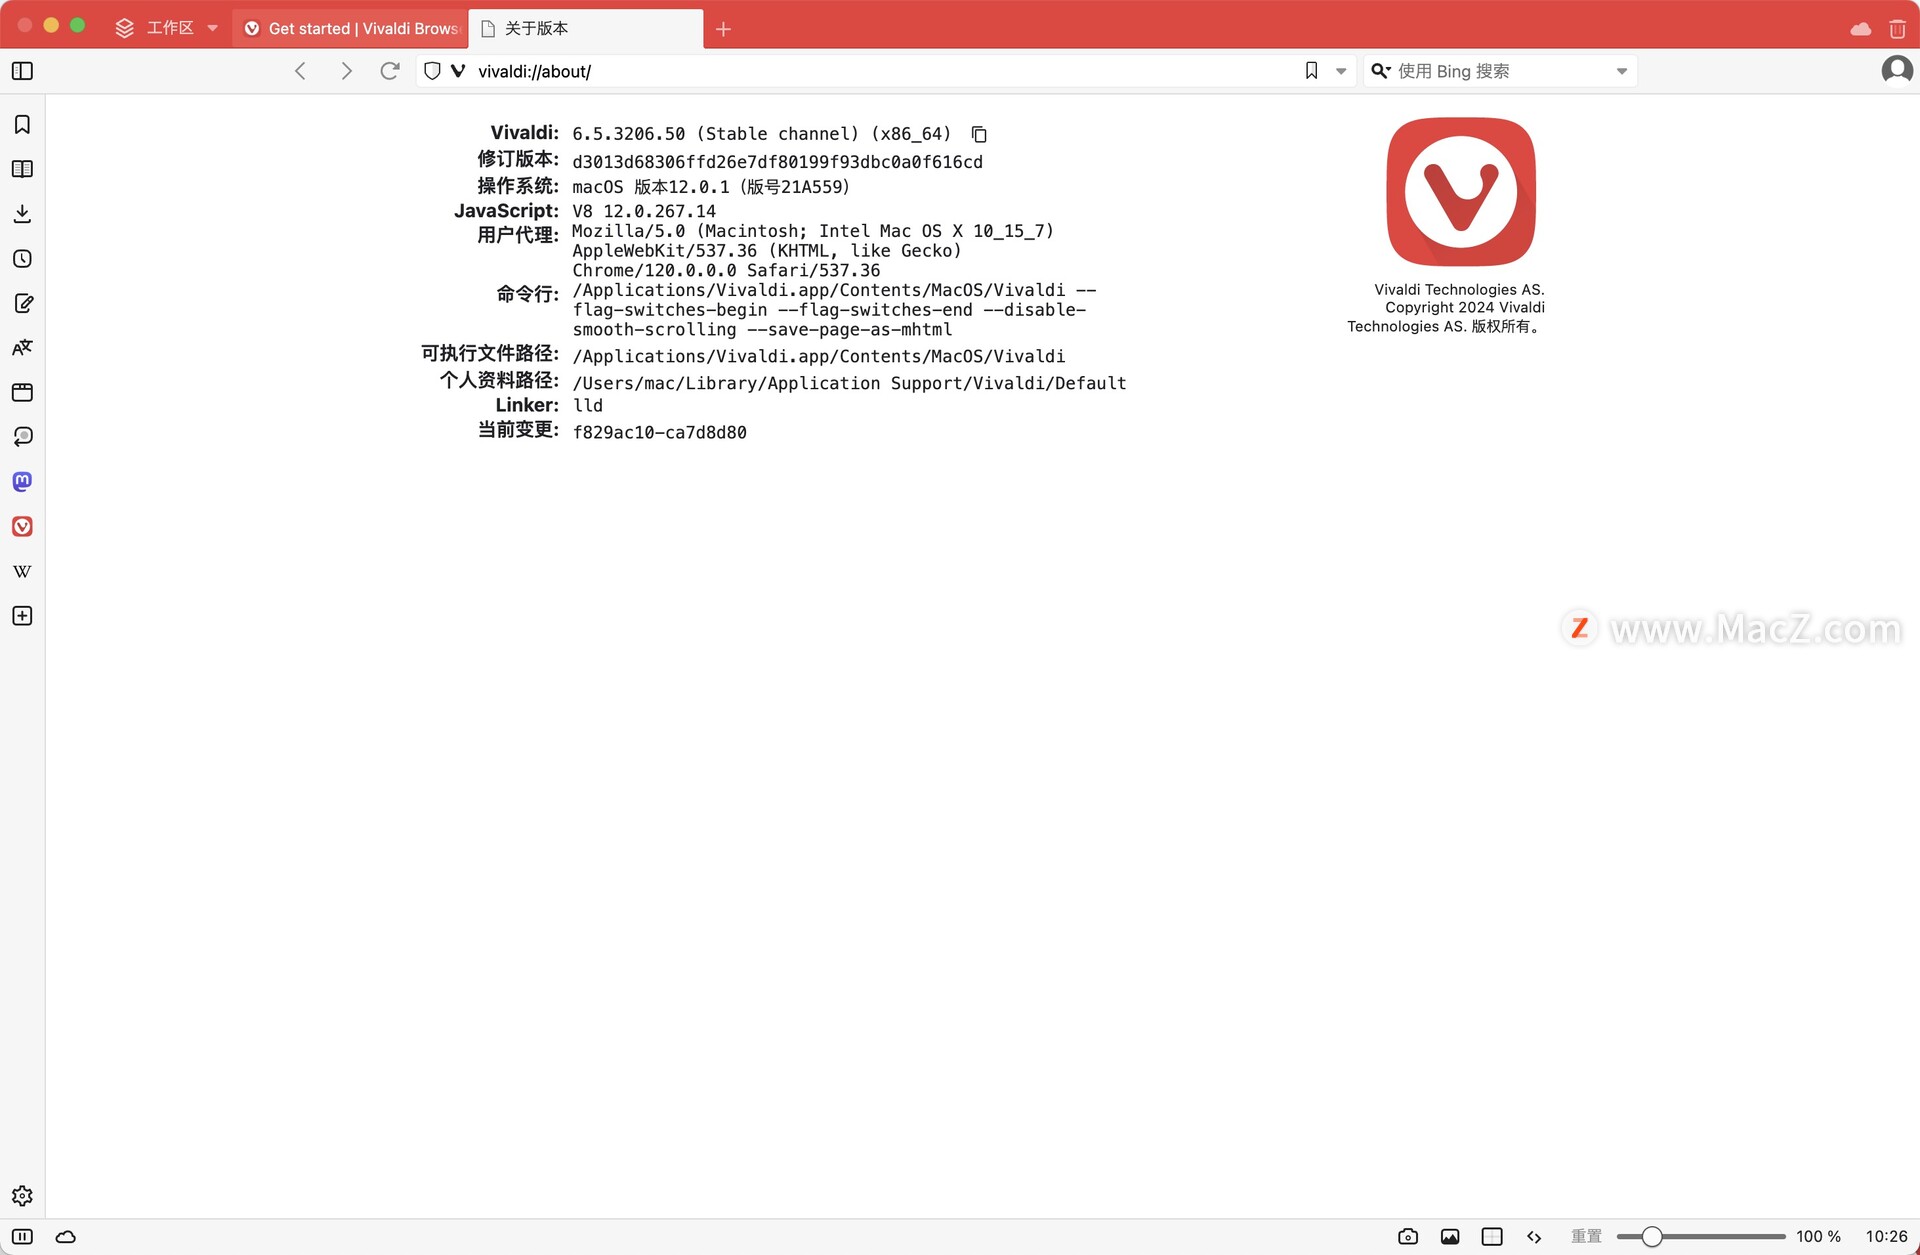Image resolution: width=1920 pixels, height=1255 pixels.
Task: Toggle the side panel visibility button
Action: (x=22, y=71)
